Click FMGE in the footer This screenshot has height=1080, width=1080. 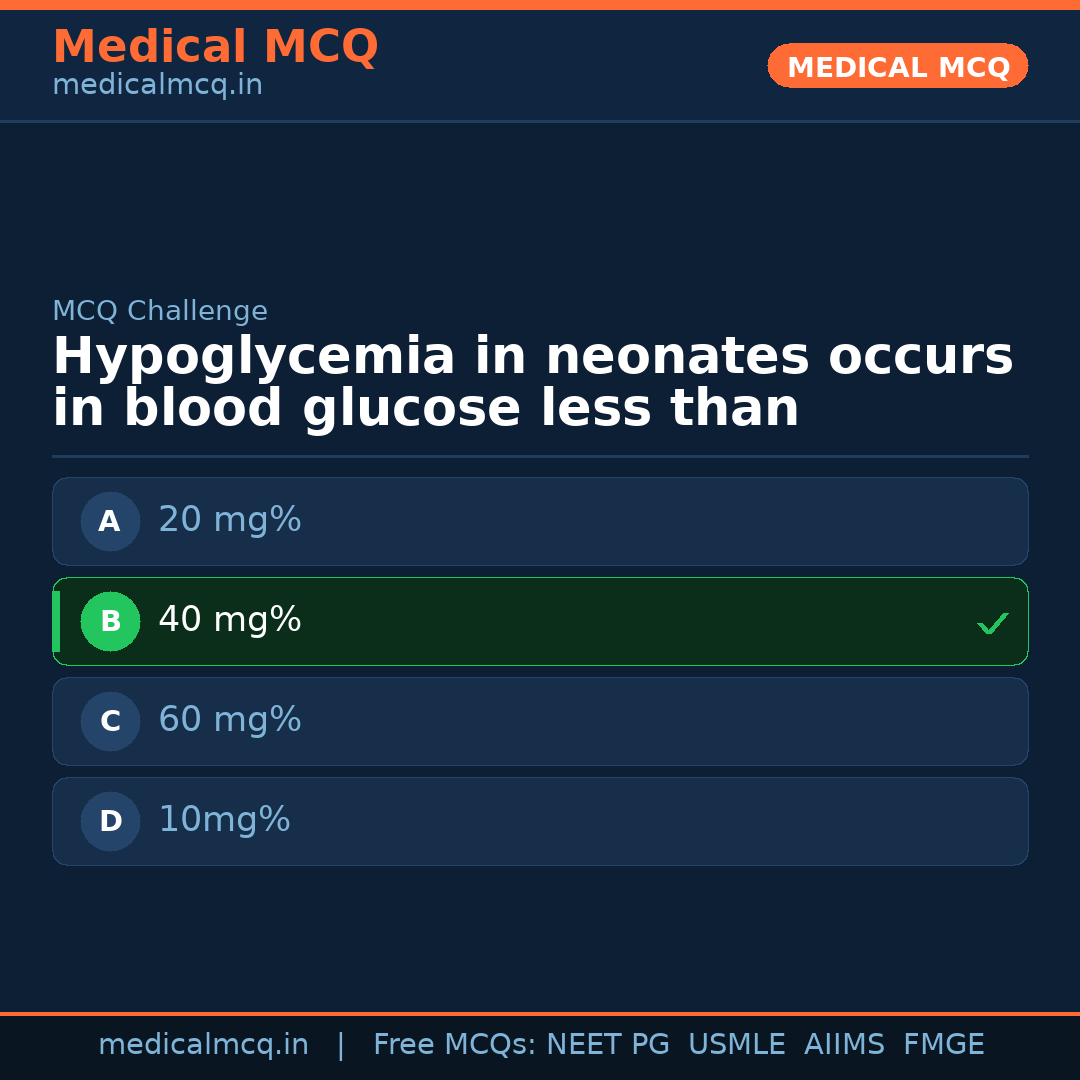coord(943,1045)
